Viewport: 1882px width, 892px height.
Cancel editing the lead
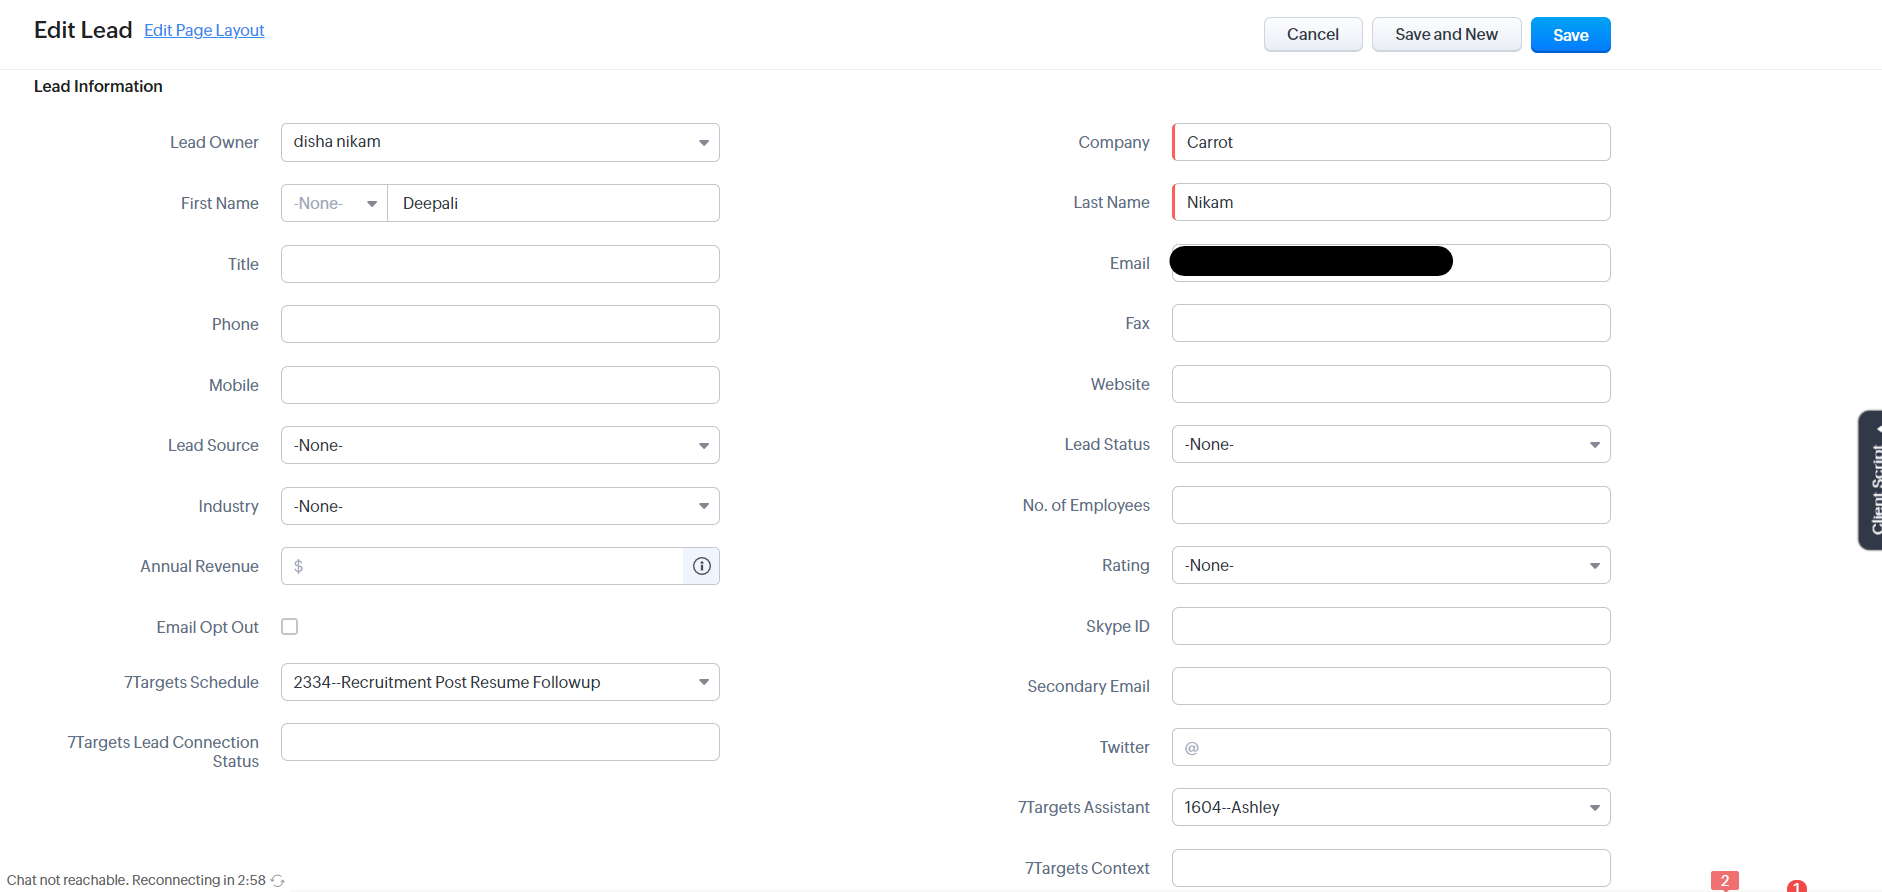[x=1312, y=35]
